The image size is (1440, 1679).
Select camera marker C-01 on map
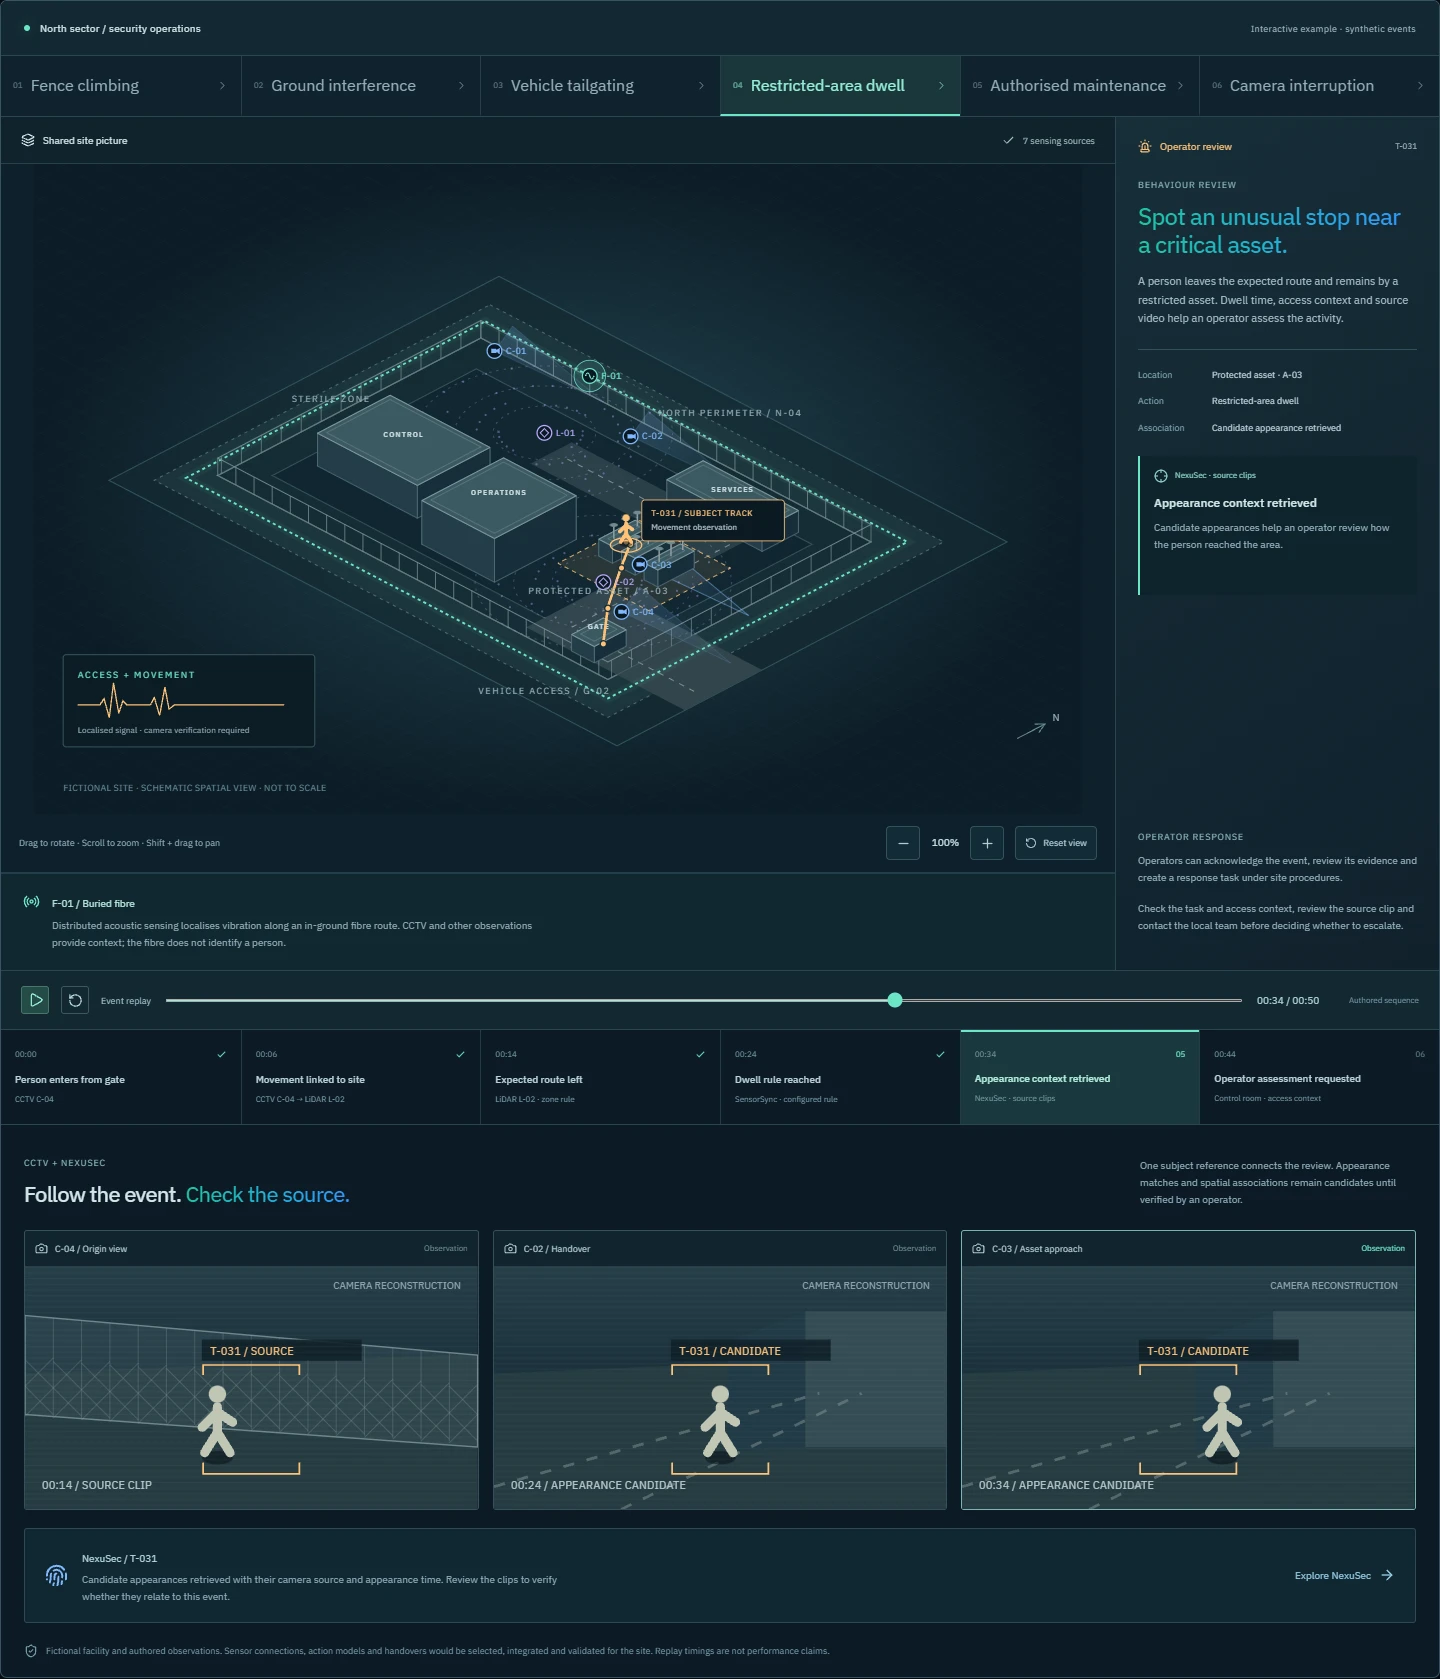pos(494,351)
